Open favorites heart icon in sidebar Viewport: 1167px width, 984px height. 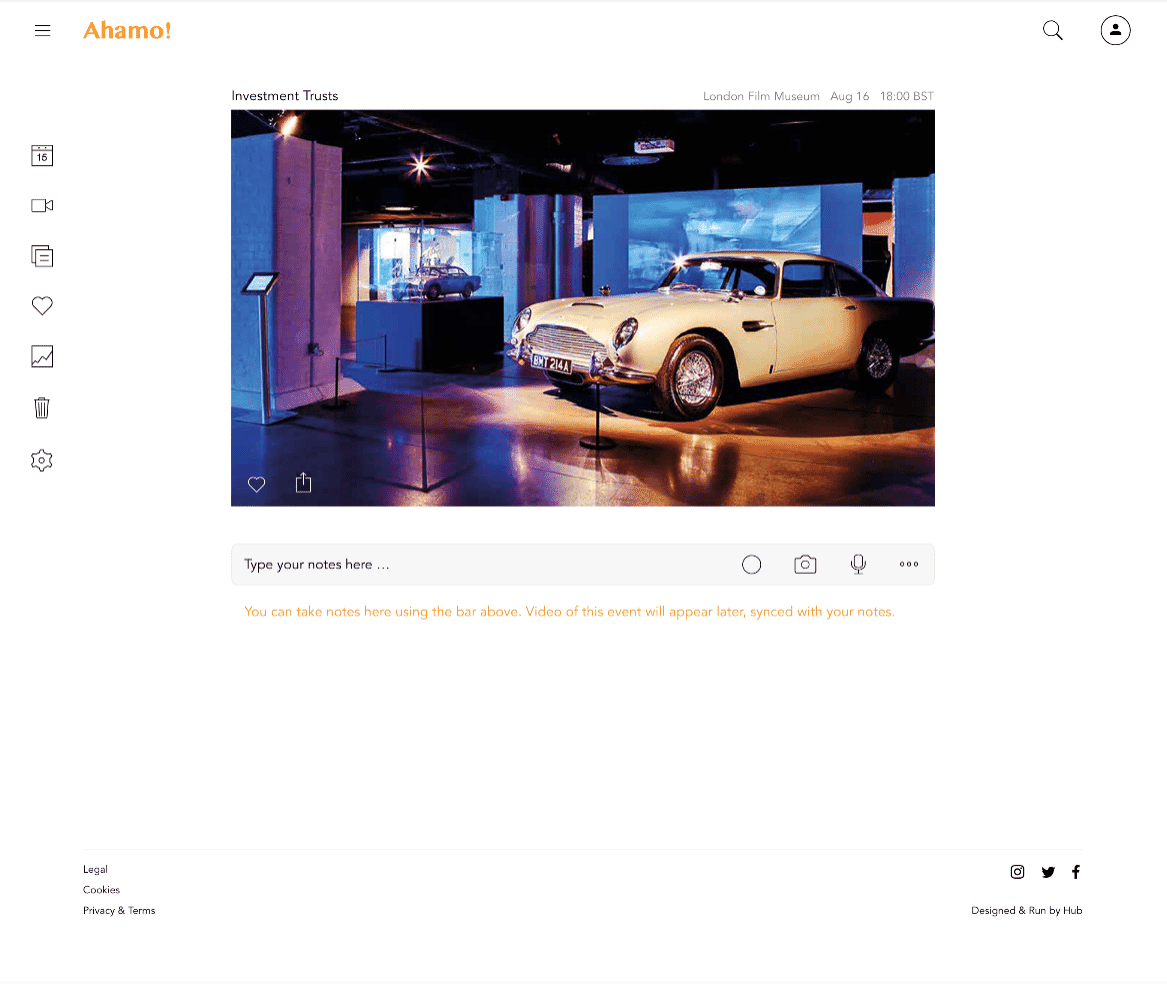[42, 306]
